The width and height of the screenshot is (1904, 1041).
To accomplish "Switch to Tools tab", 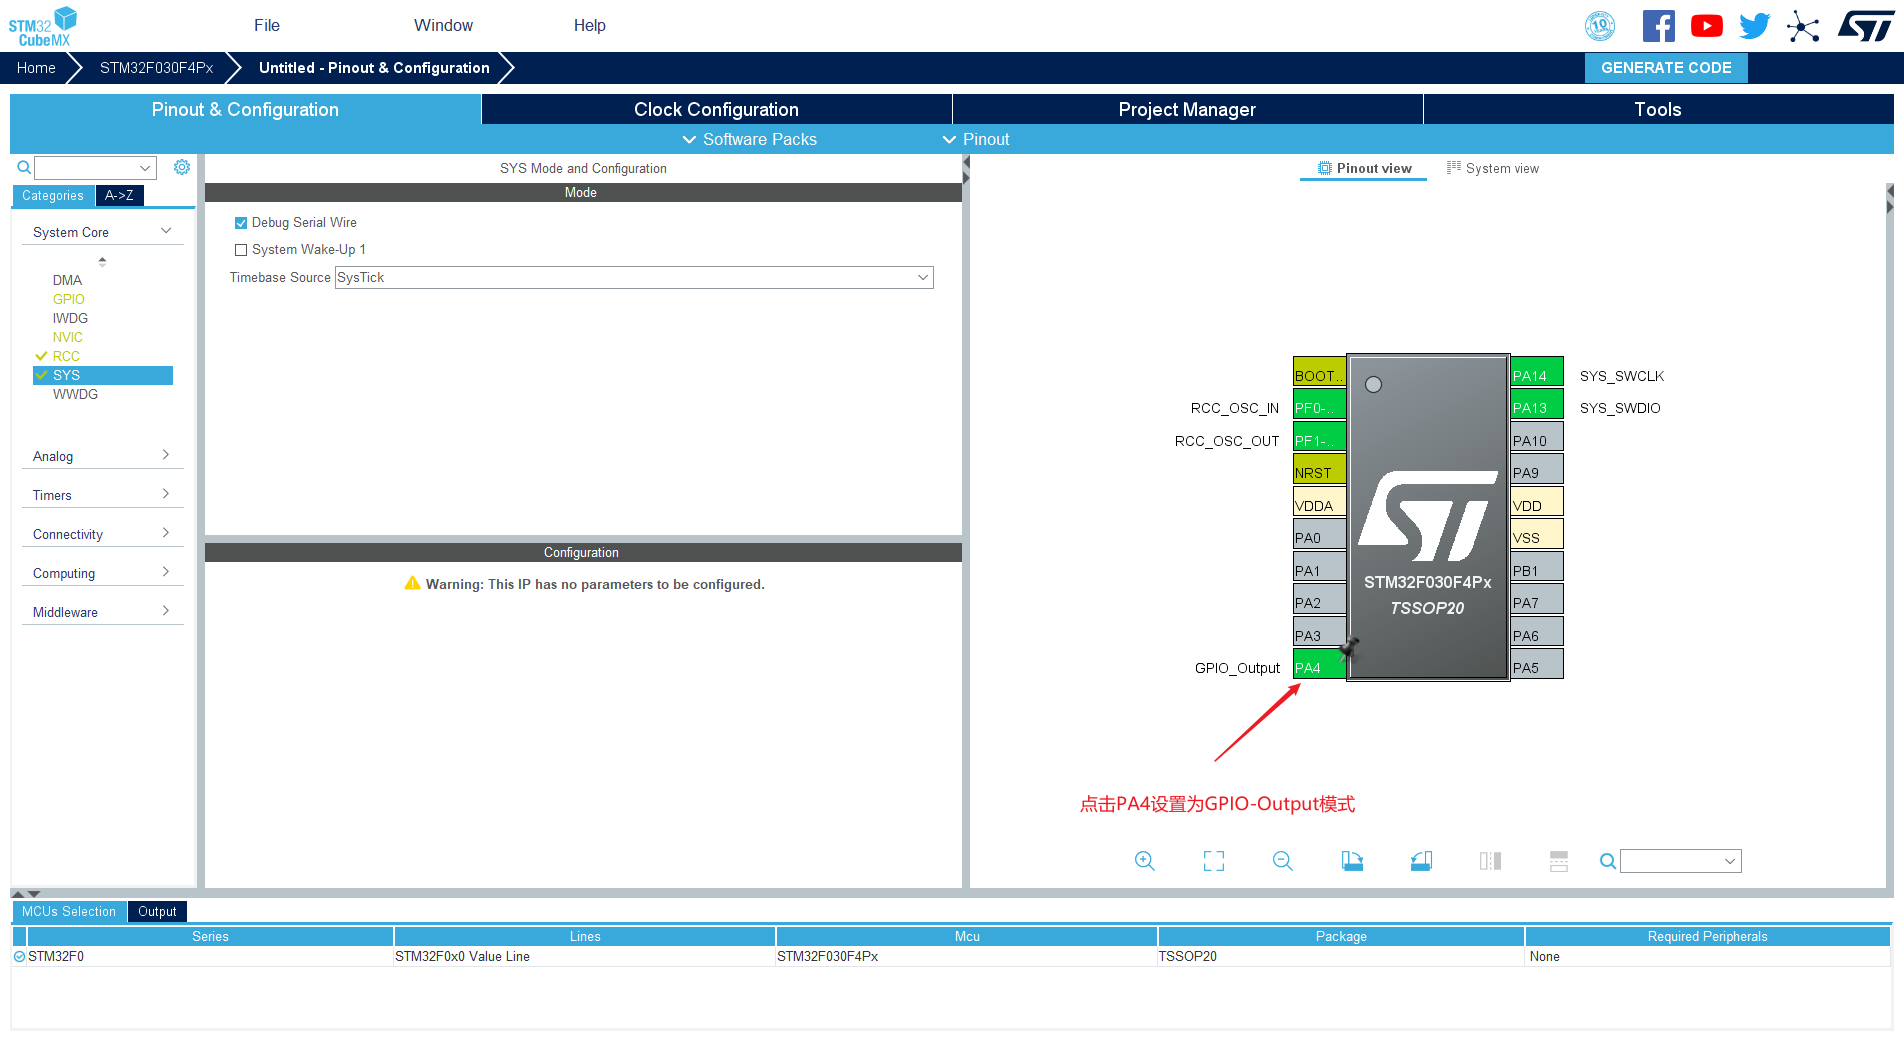I will coord(1658,109).
